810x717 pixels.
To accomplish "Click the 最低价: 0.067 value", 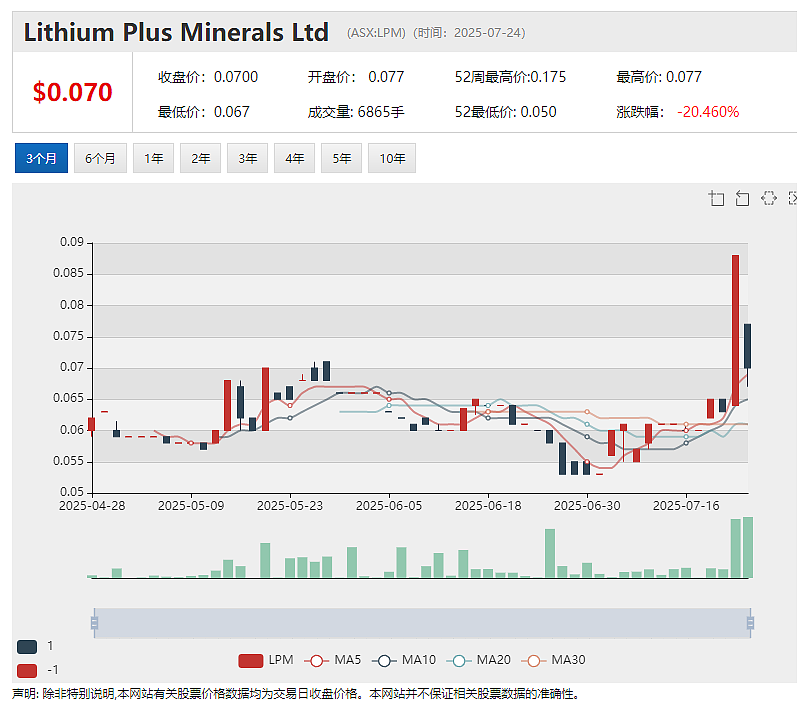I will pyautogui.click(x=204, y=112).
